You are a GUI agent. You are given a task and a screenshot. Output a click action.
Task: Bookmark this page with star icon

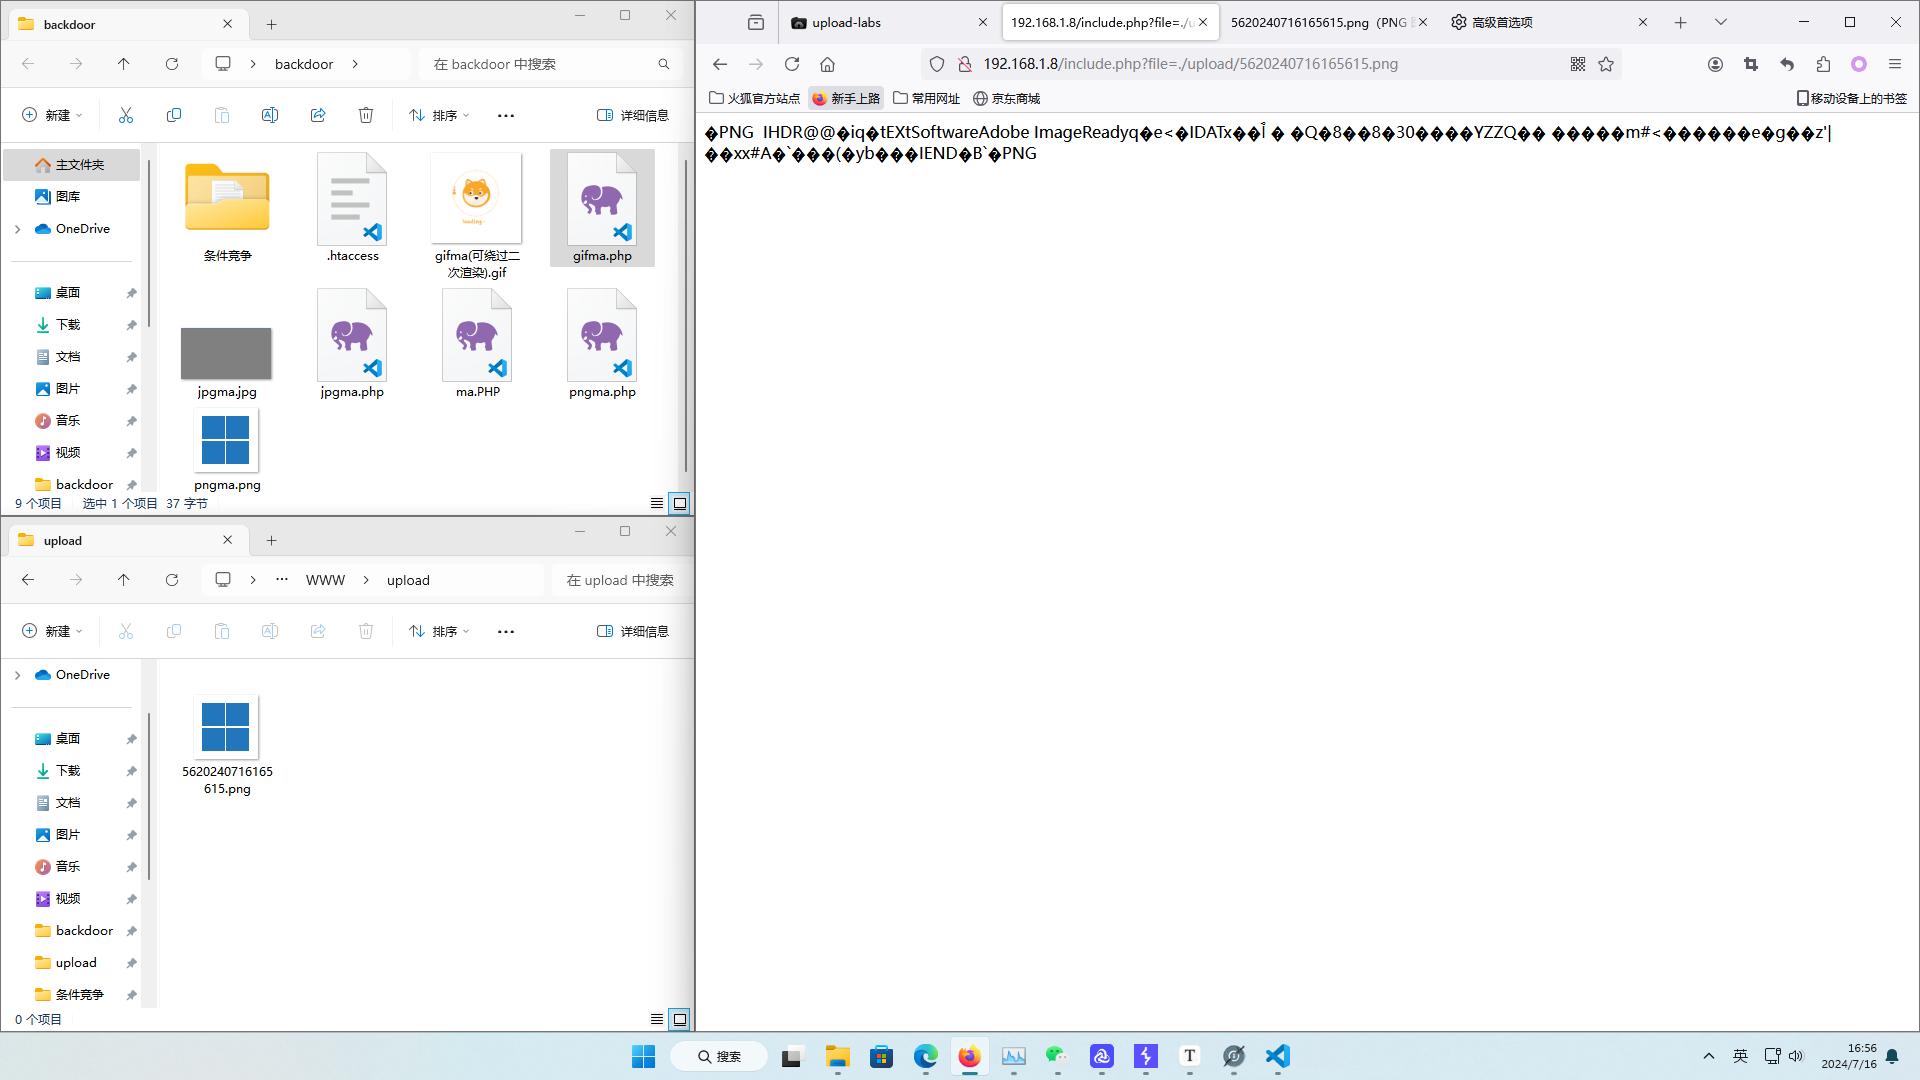click(1606, 64)
